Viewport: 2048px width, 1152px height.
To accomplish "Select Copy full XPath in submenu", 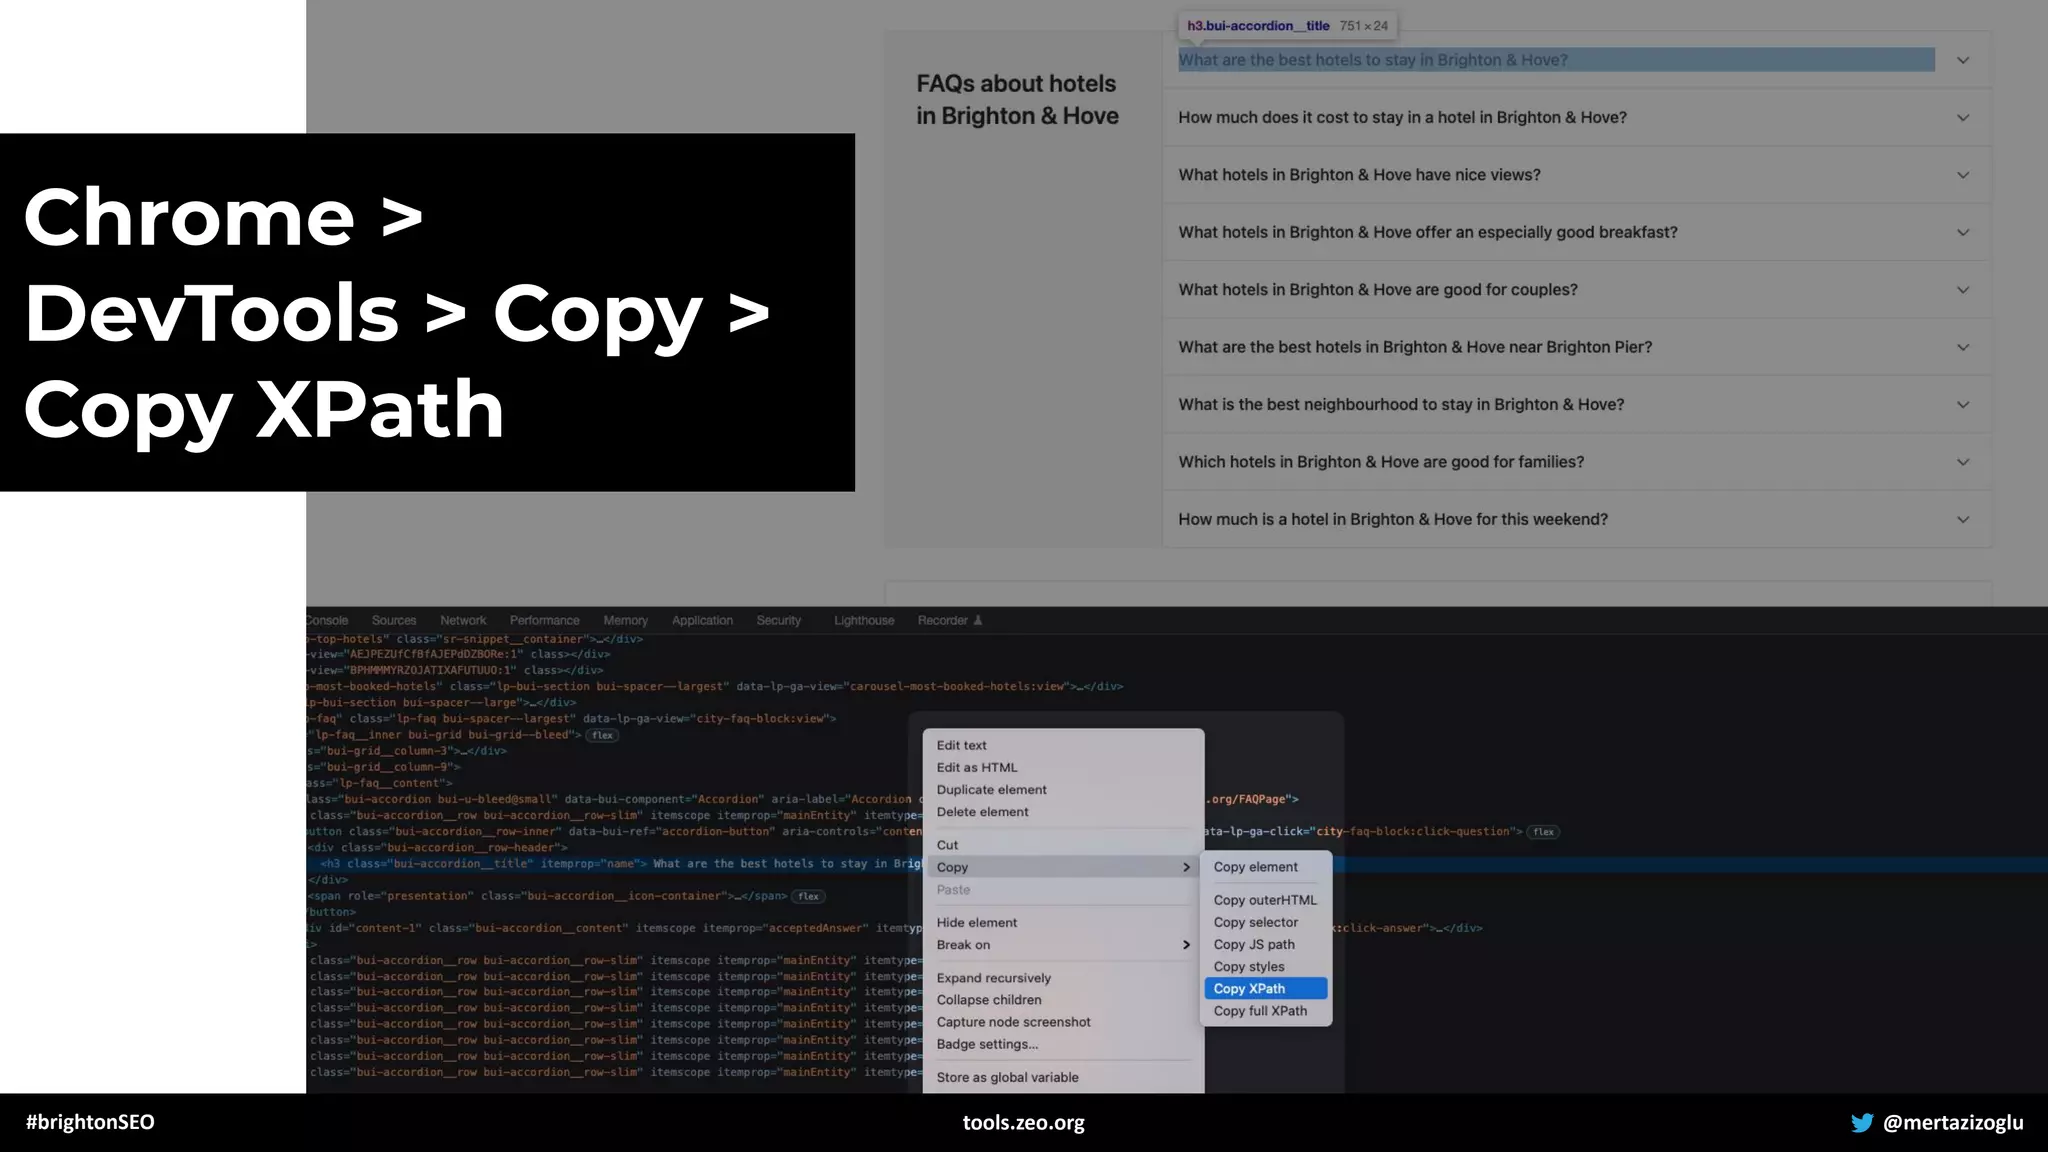I will click(x=1266, y=1011).
